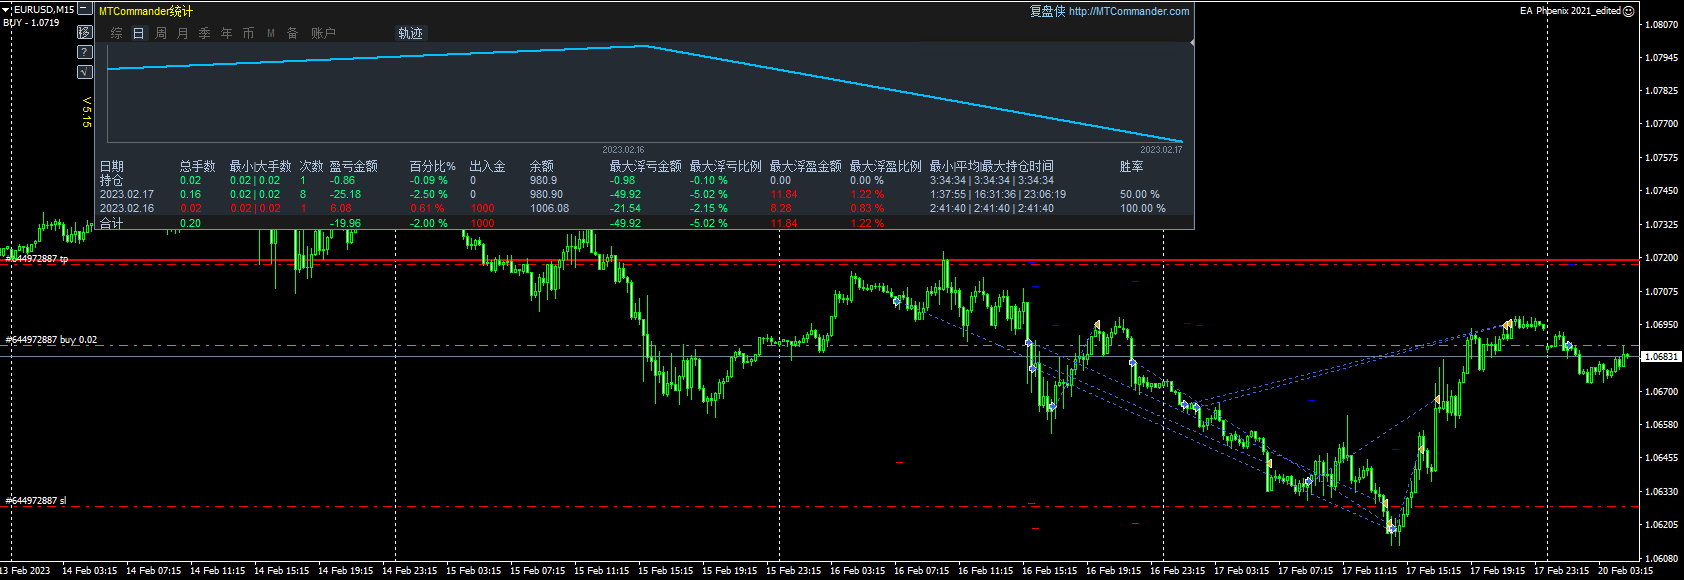The width and height of the screenshot is (1684, 580).
Task: Toggle the 轨迹 trade track display
Action: pyautogui.click(x=410, y=33)
